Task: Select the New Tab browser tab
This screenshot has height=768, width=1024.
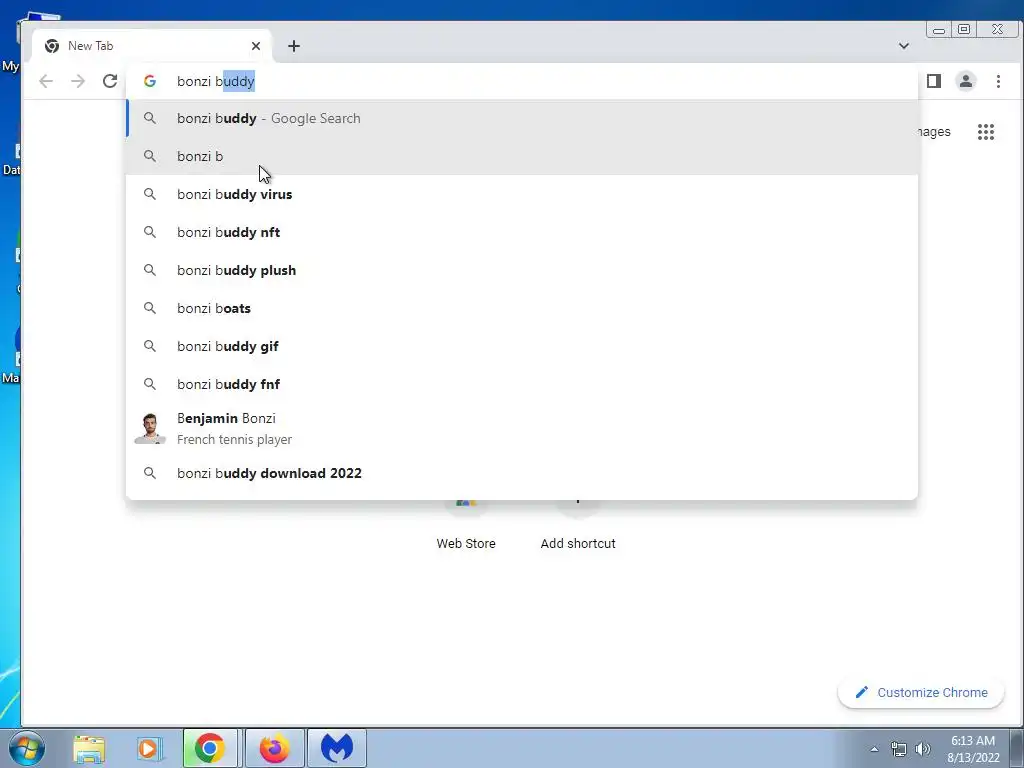Action: click(x=152, y=46)
